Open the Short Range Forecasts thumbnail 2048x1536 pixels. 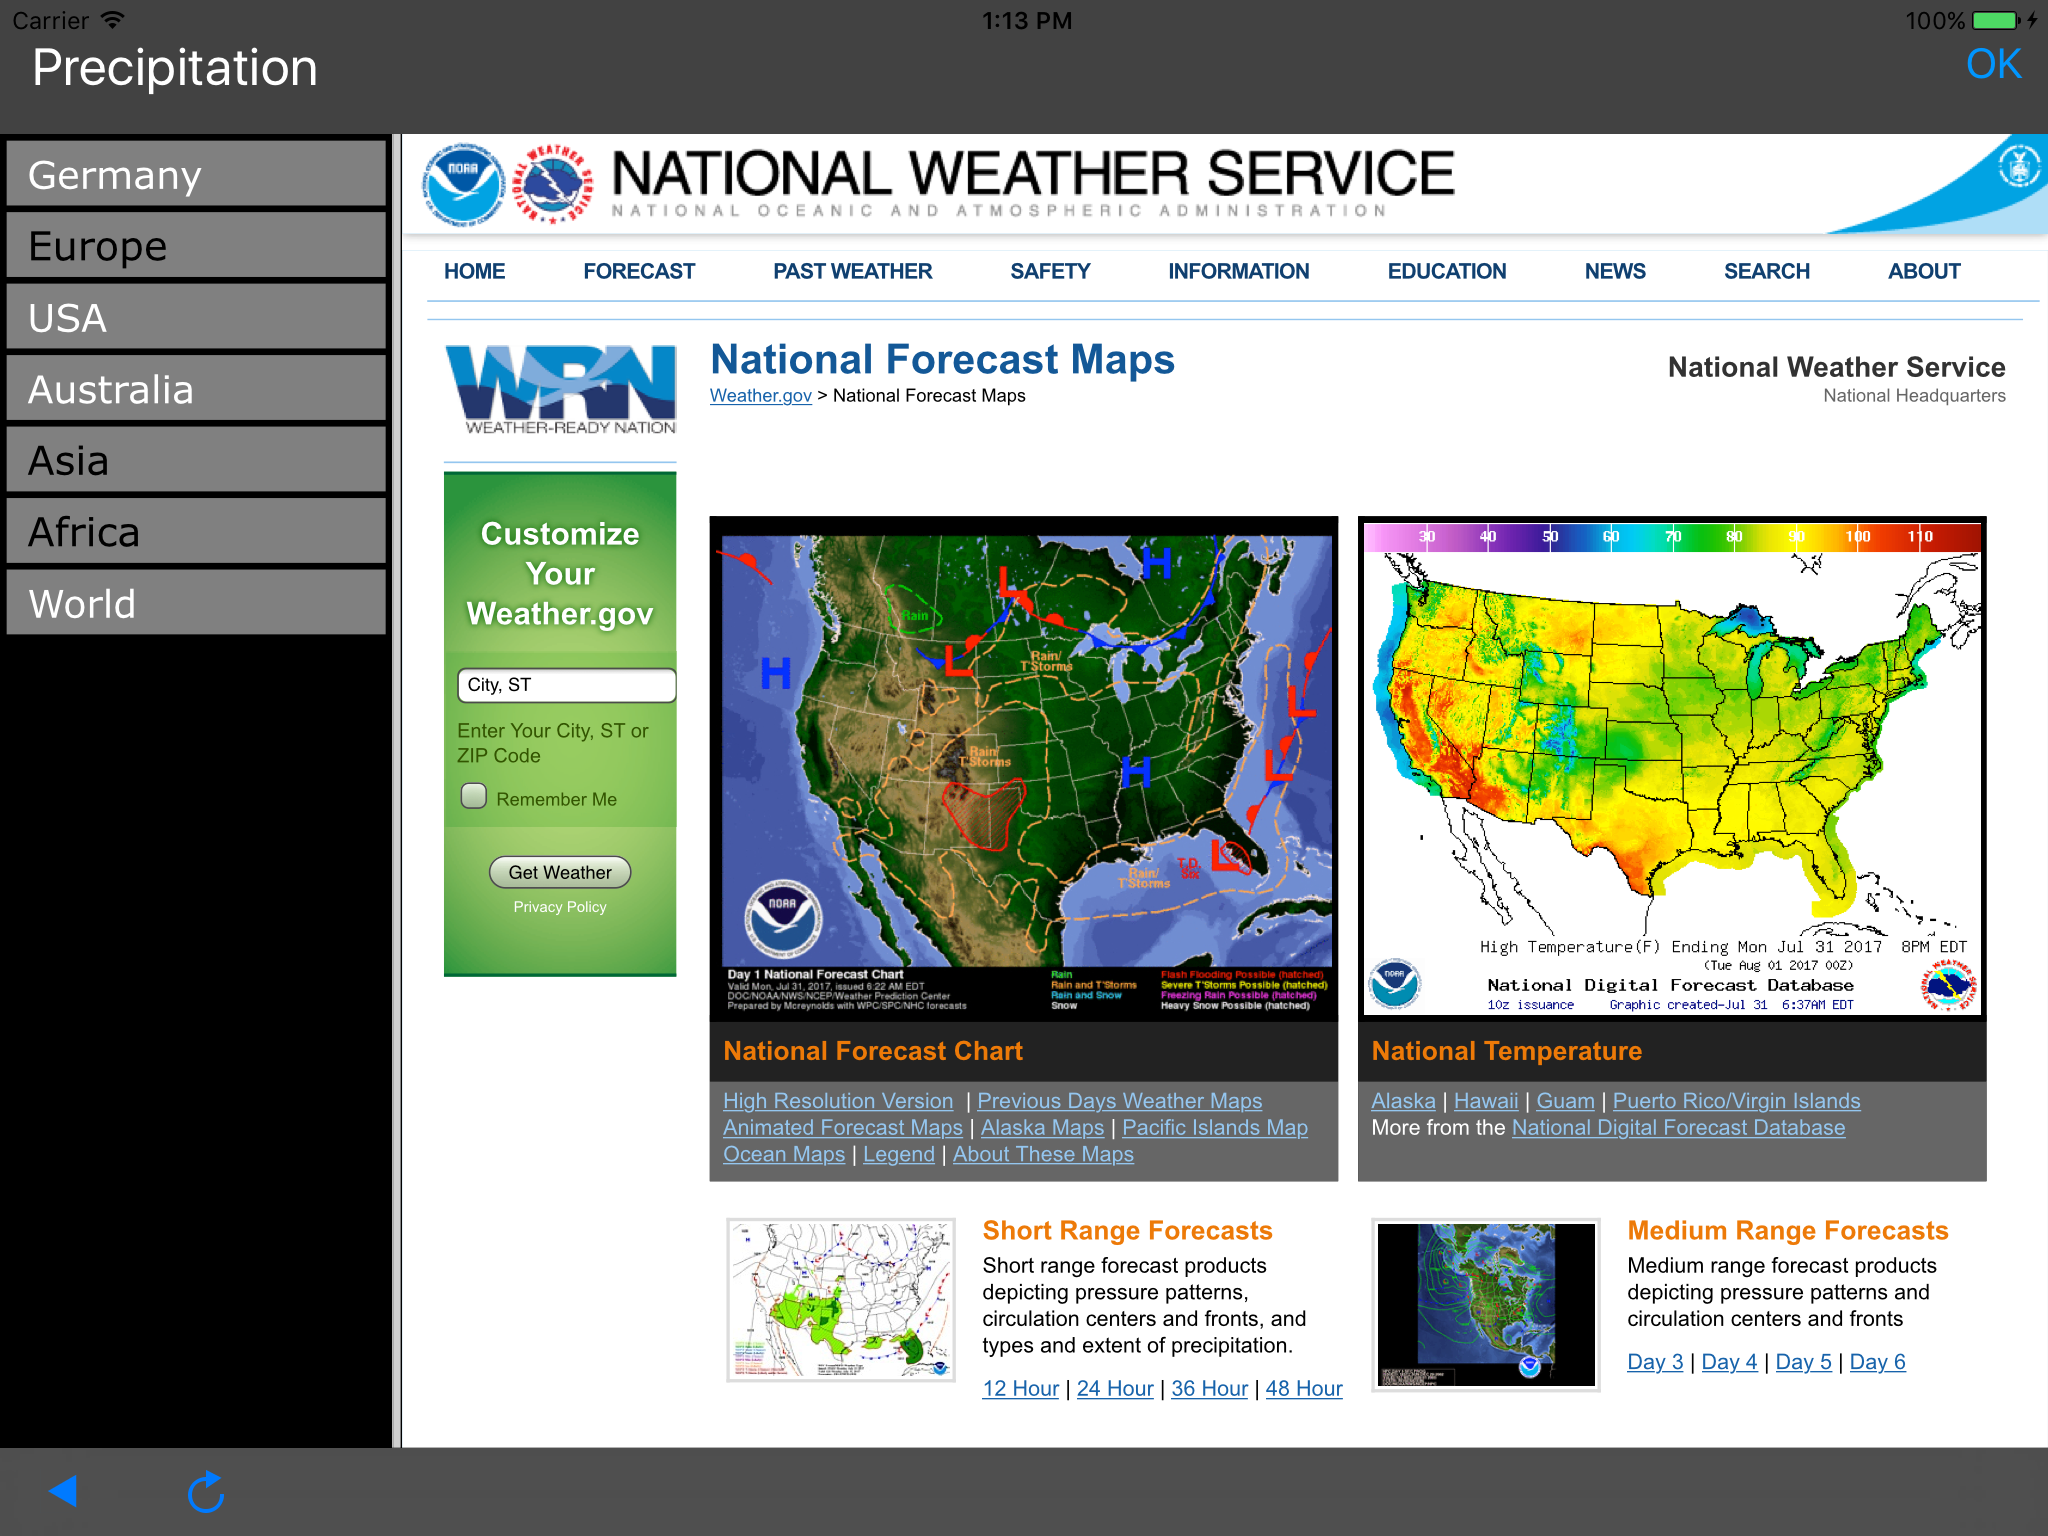841,1299
